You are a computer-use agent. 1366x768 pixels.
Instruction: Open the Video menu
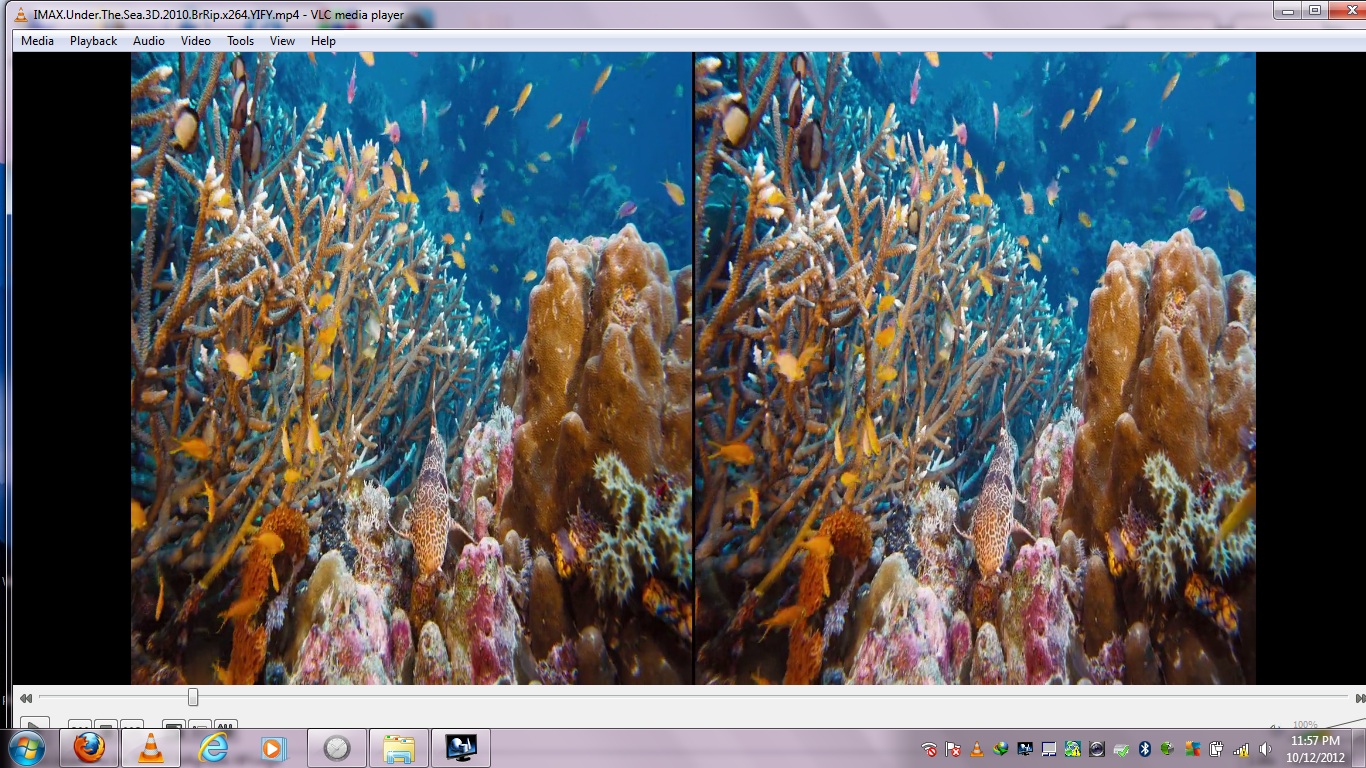(x=195, y=41)
